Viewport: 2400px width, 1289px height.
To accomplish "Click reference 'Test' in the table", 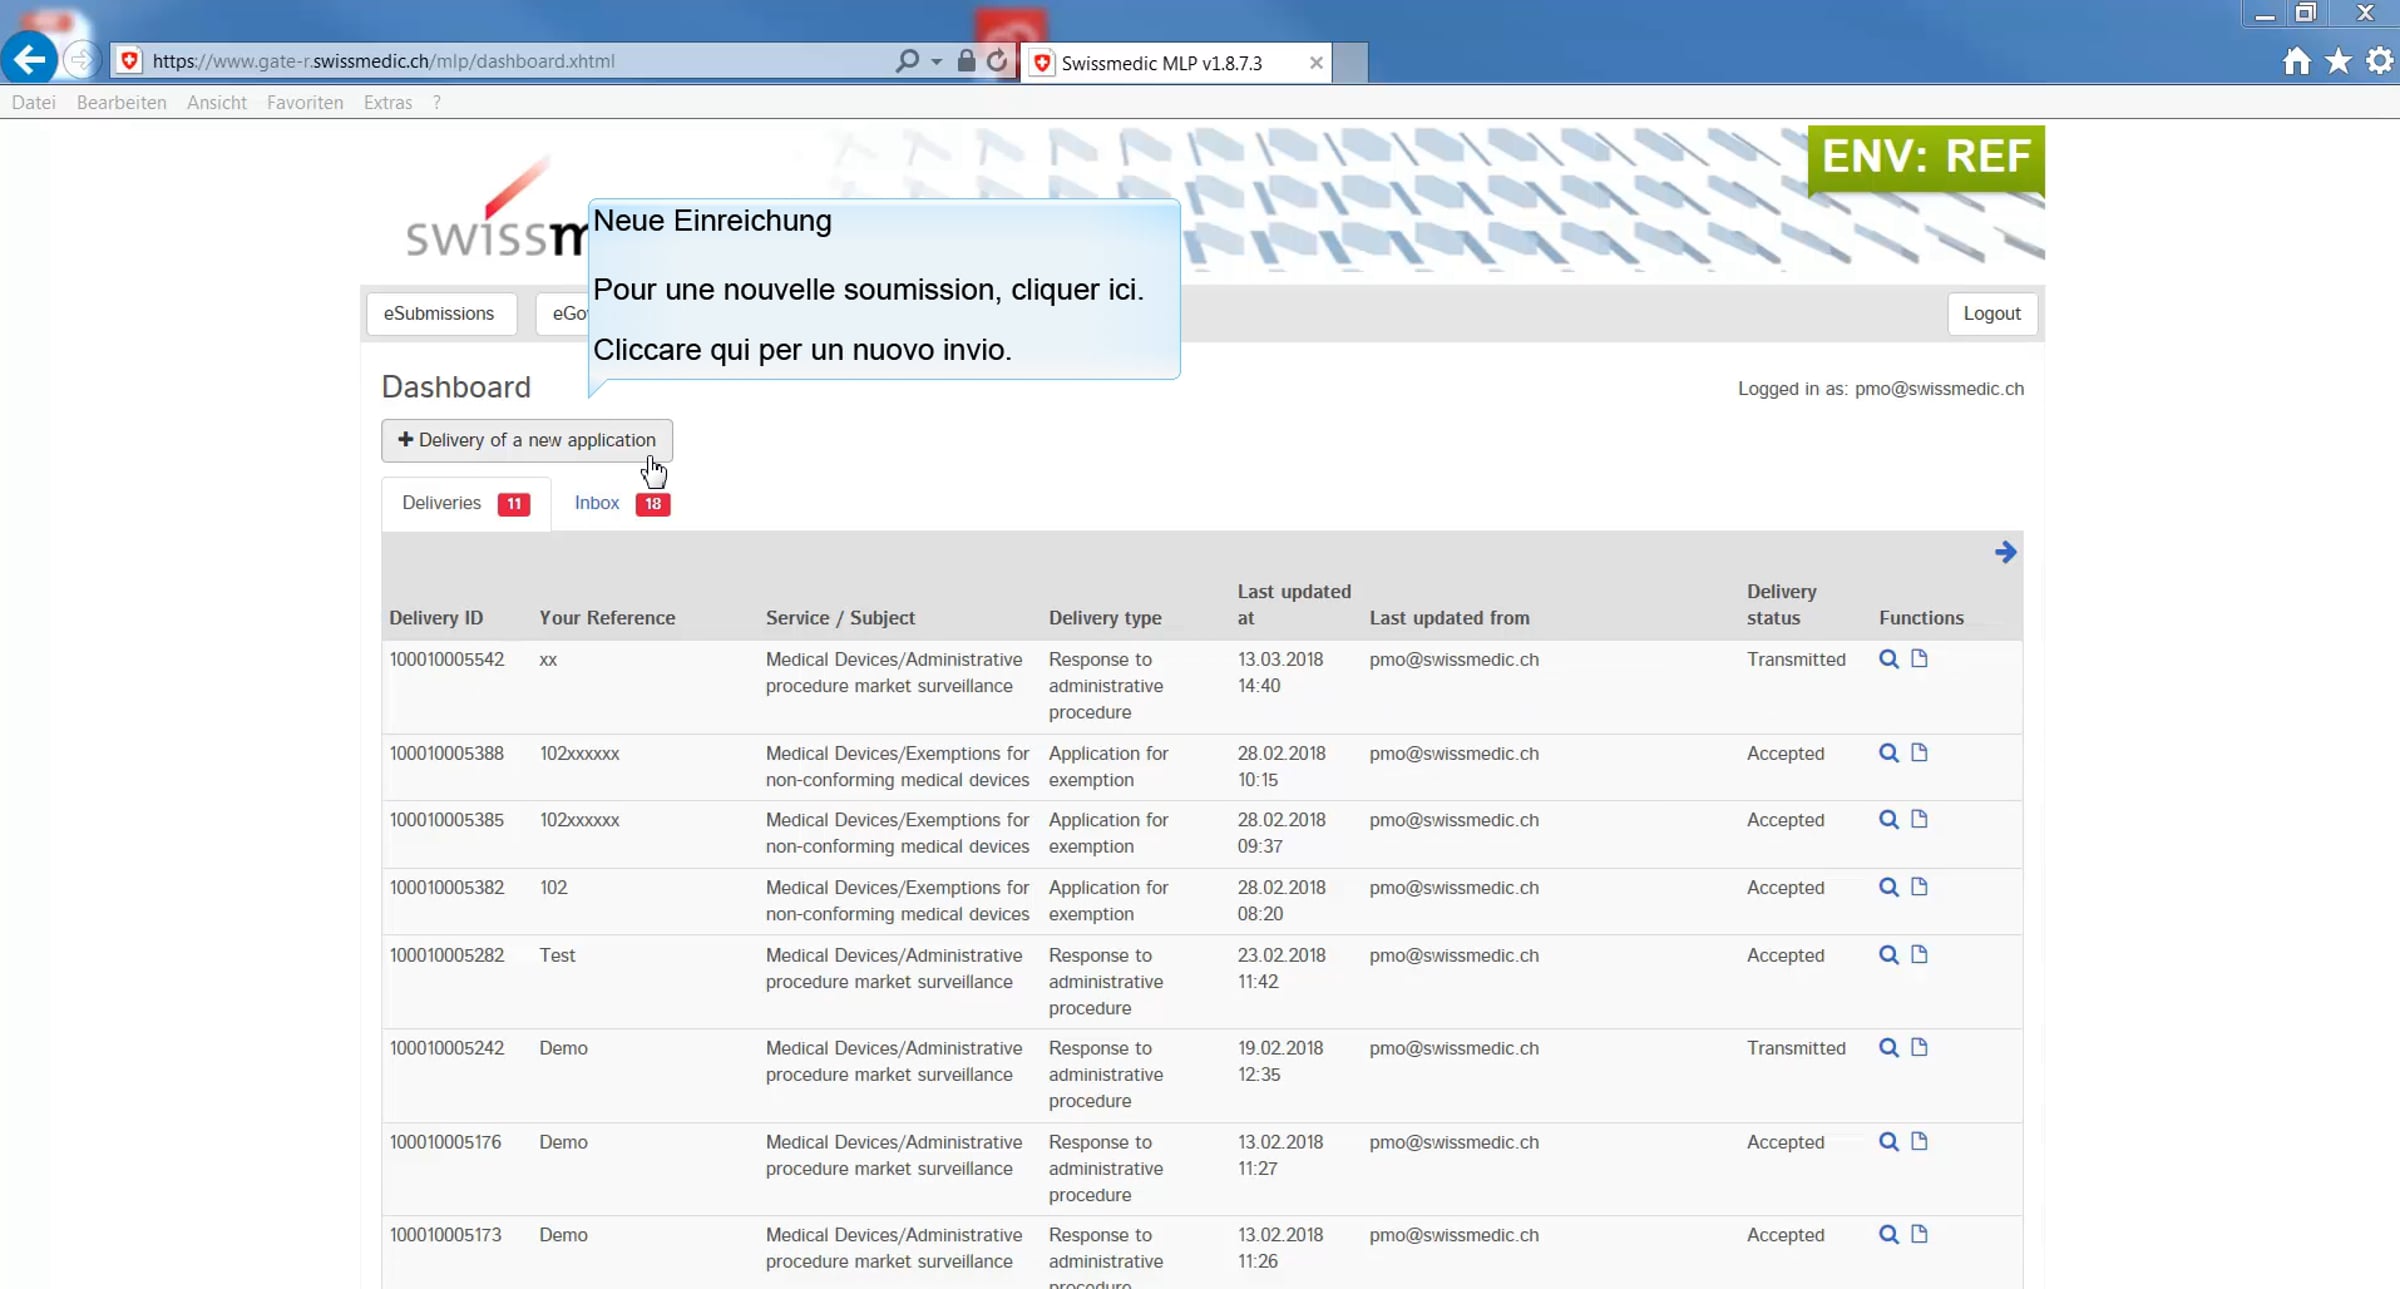I will pos(557,956).
